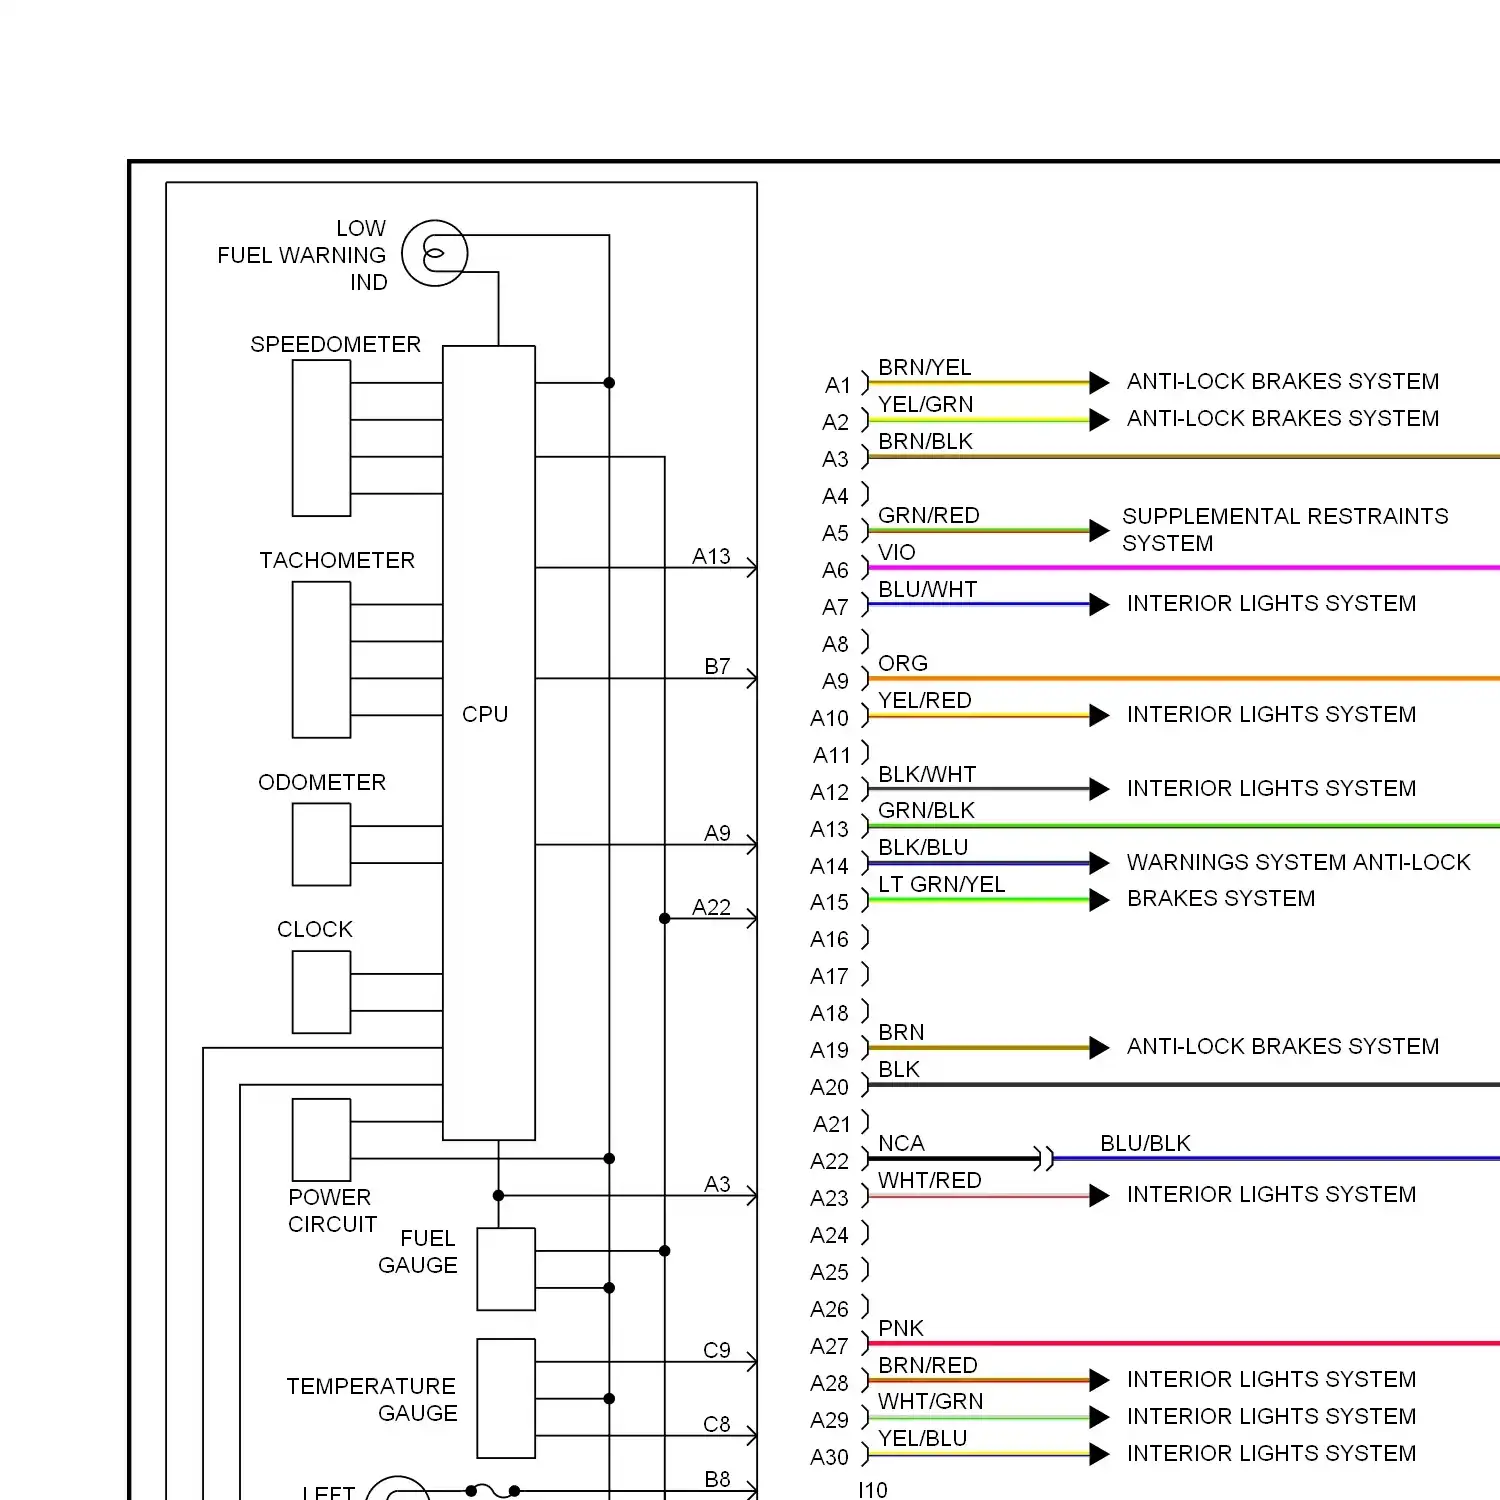The height and width of the screenshot is (1500, 1500).
Task: Click WARNINGS SYSTEM ANTI-LOCK destination text
Action: tap(1299, 862)
